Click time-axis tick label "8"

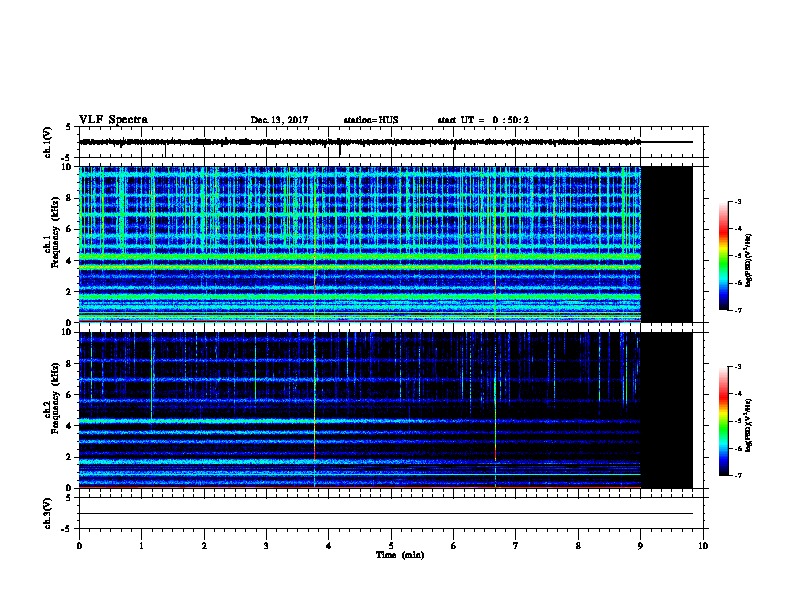578,546
